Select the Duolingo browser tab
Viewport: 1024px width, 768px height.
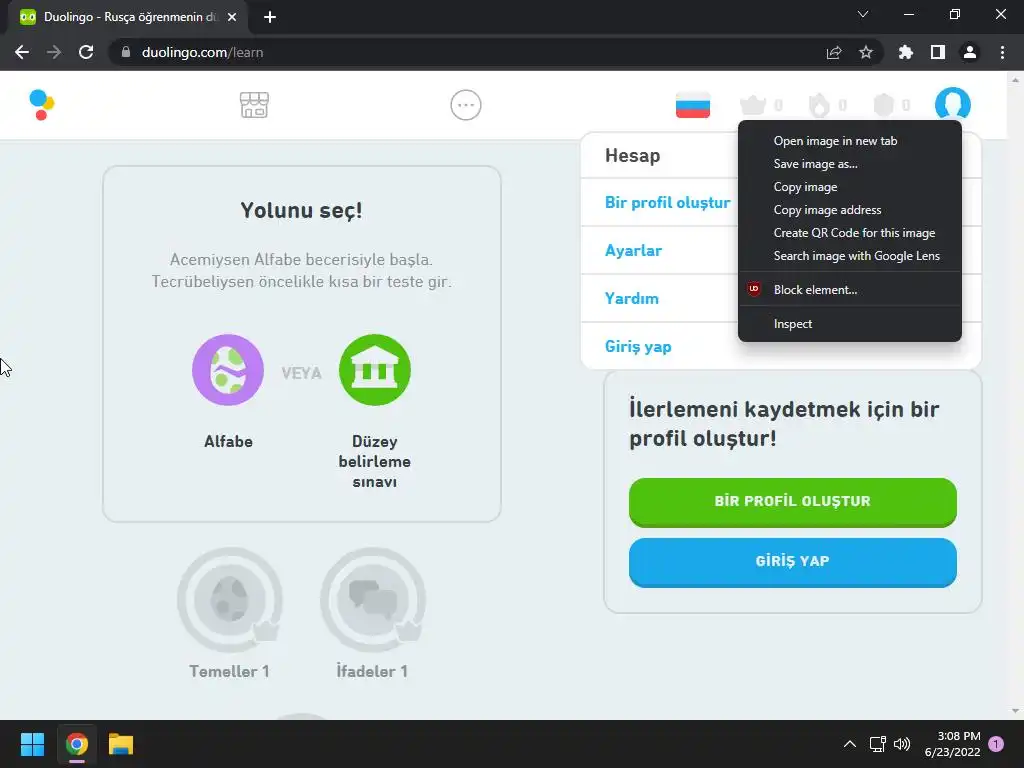127,17
